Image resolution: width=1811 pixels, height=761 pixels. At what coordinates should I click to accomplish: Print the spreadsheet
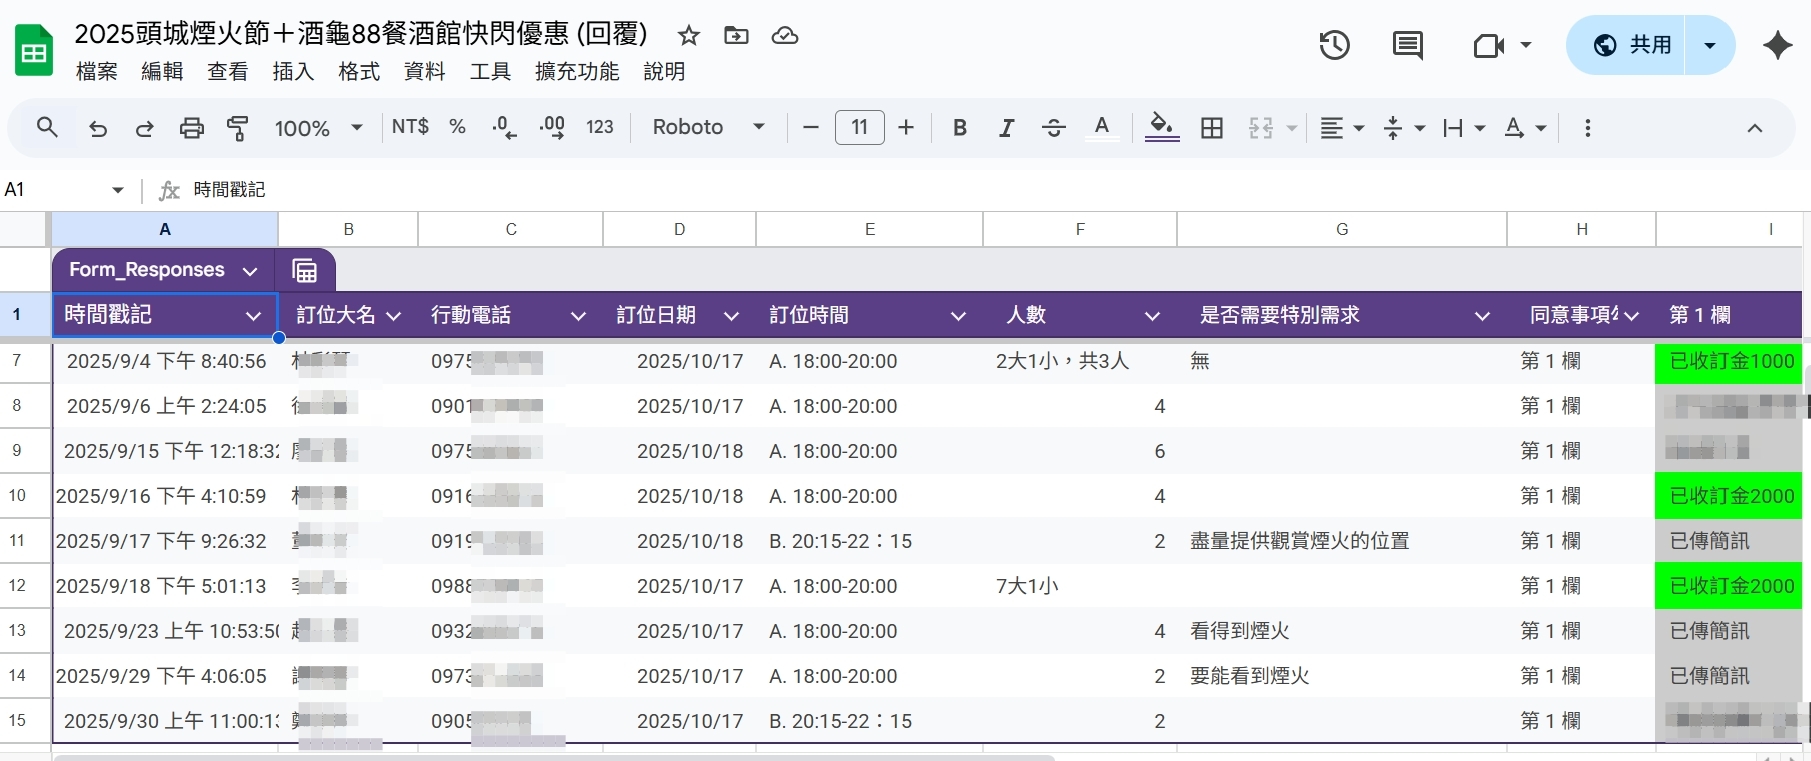[191, 128]
